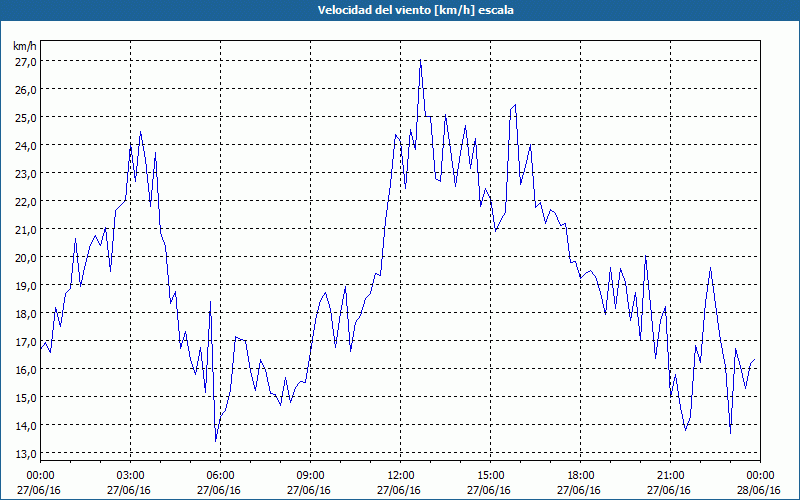
Task: Pick the '20,0' y-axis tick label
Action: (24, 257)
